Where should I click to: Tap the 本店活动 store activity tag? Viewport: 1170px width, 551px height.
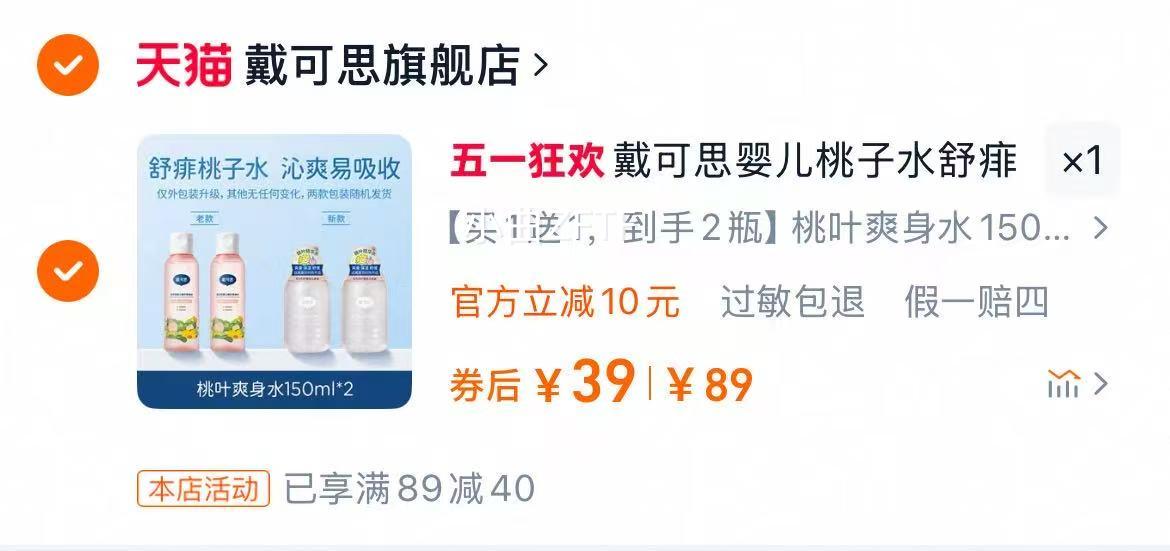point(203,489)
